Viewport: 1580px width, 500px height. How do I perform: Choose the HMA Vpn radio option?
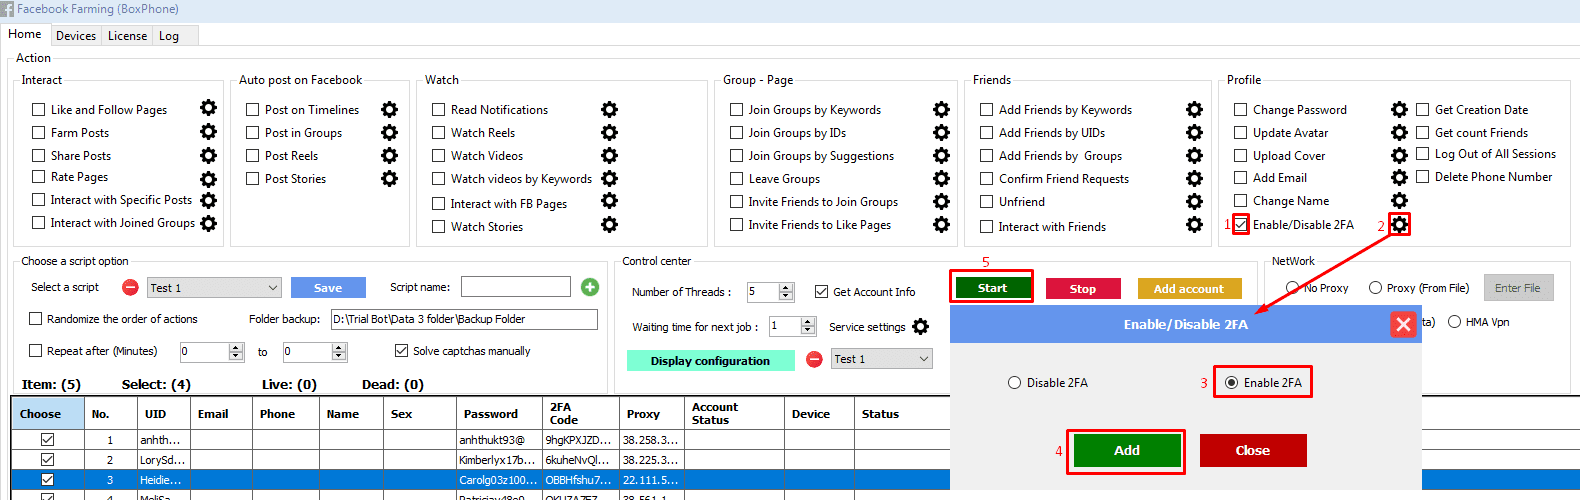click(x=1454, y=322)
